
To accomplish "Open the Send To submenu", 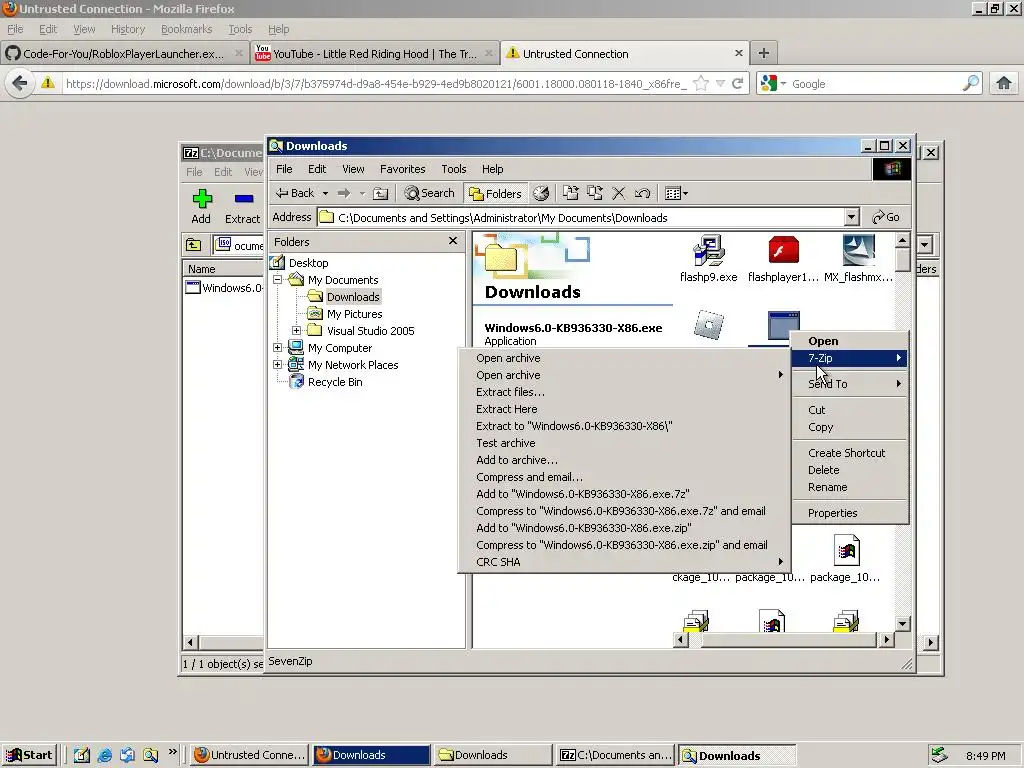I will point(850,384).
